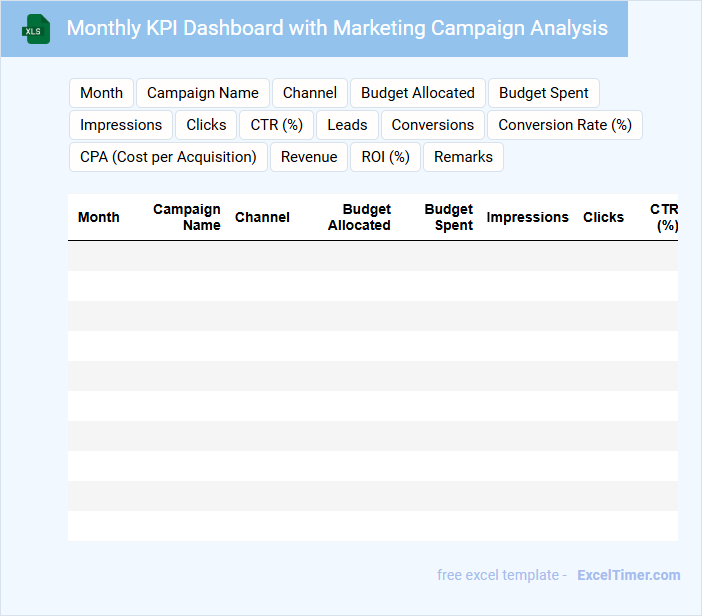
Task: Select the Revenue tag
Action: (x=309, y=157)
